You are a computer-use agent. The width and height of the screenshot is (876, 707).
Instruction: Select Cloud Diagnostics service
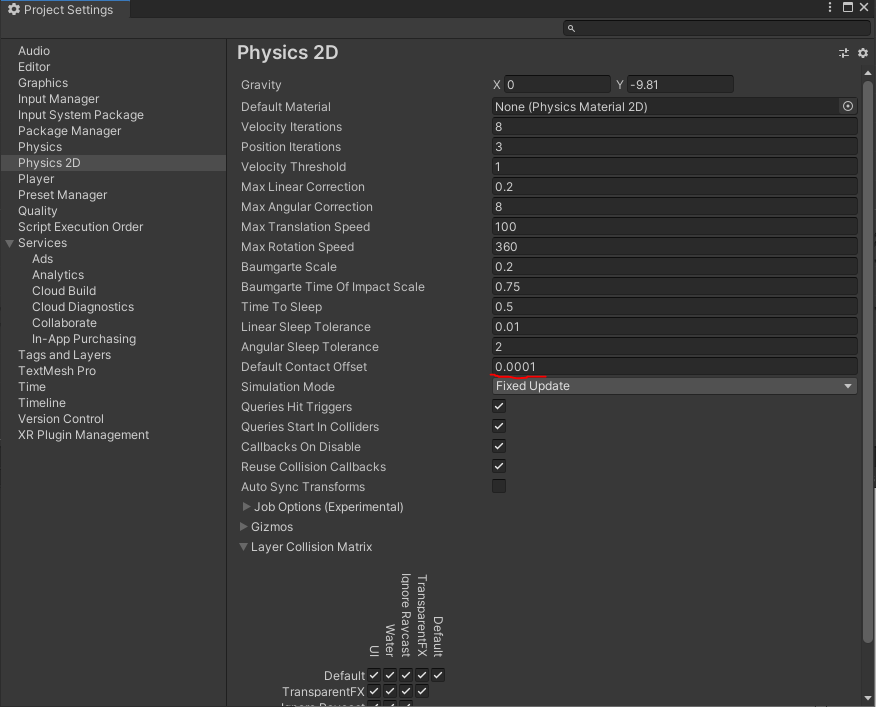point(83,307)
